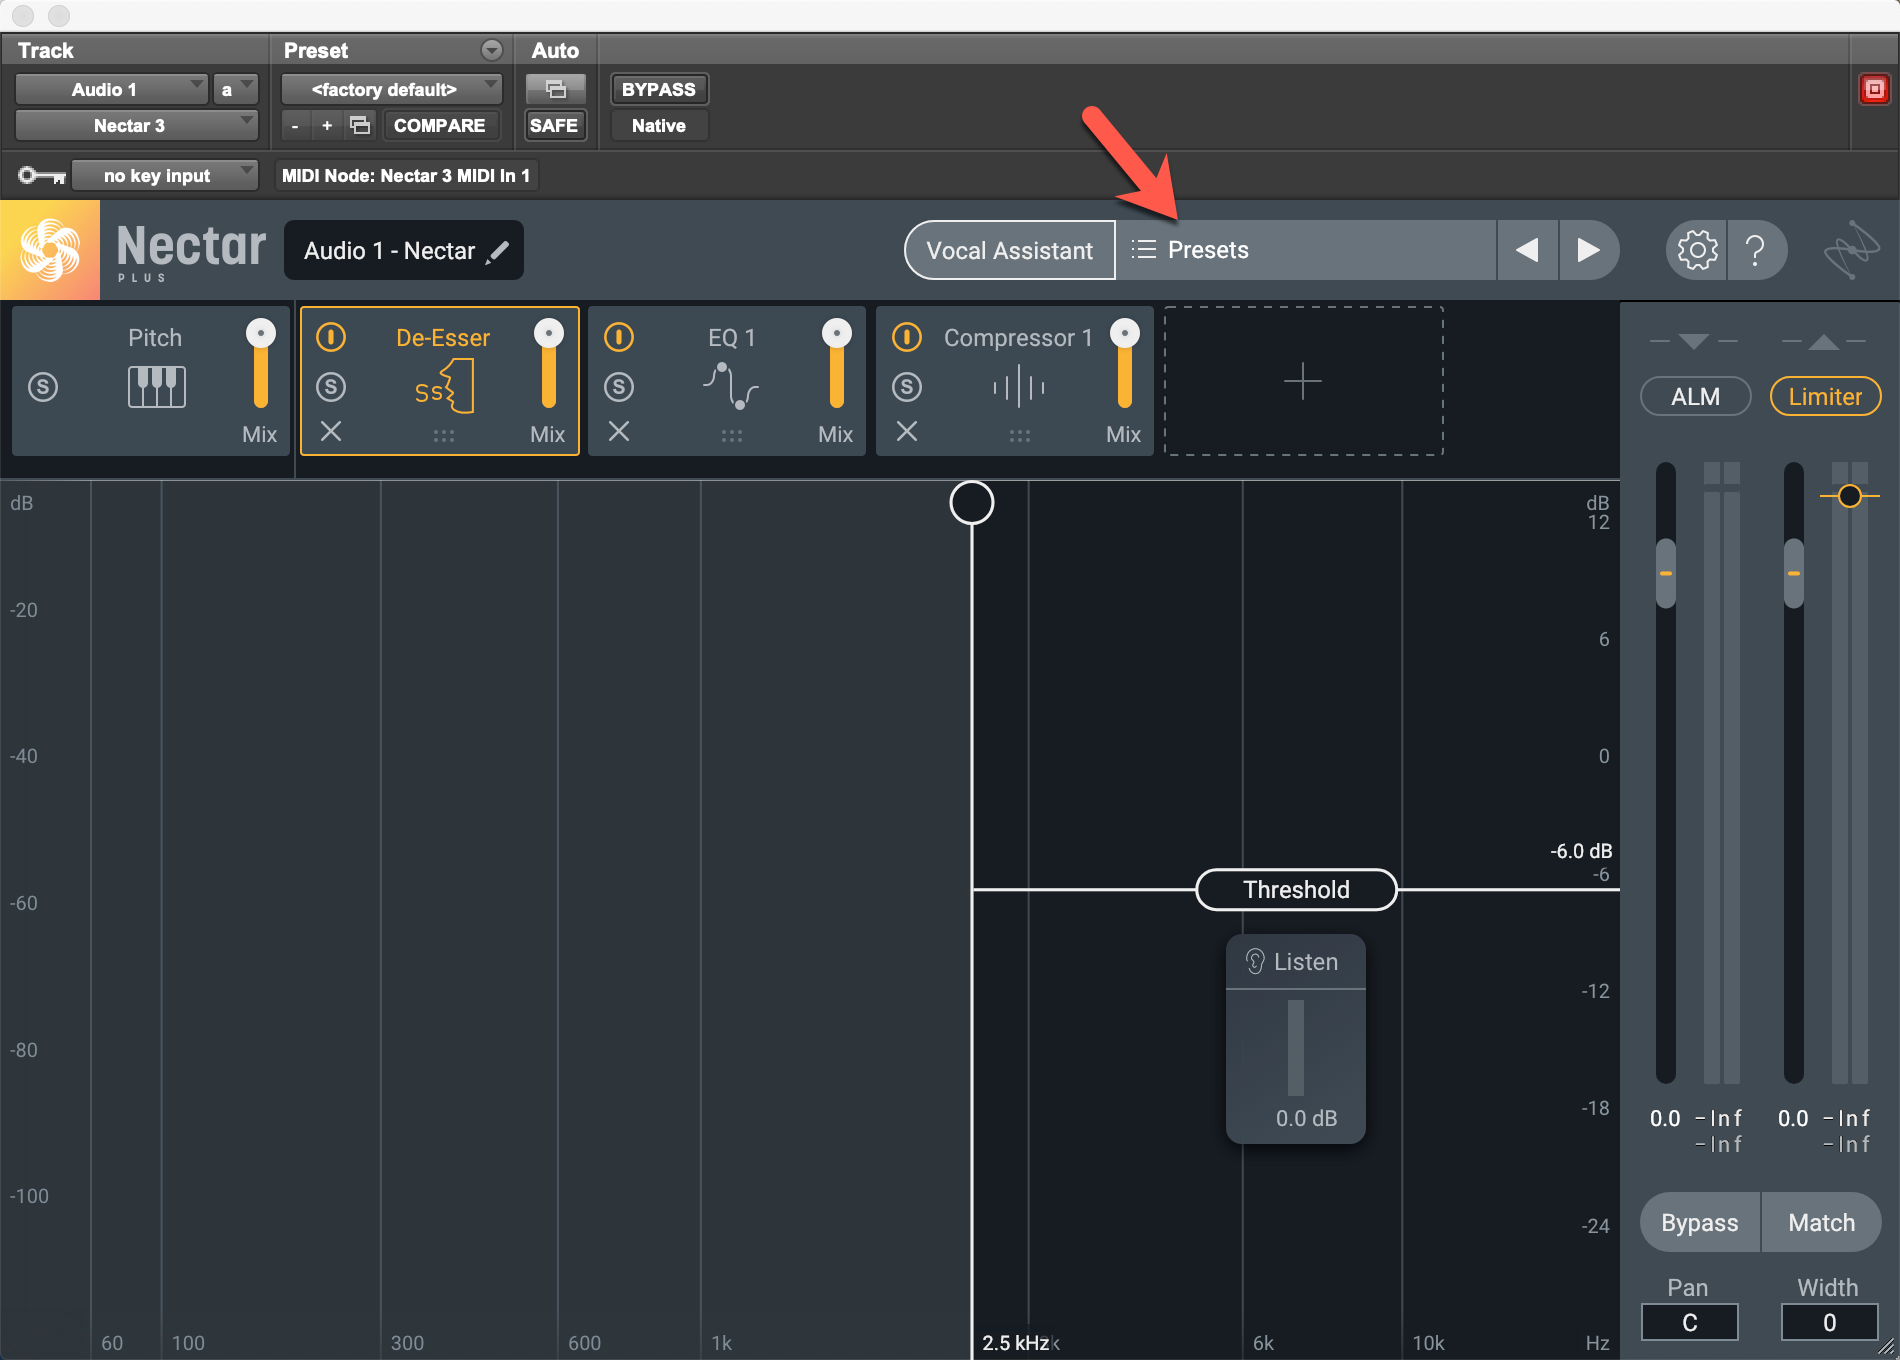
Task: Click the output gain fader handle
Action: tap(1794, 573)
